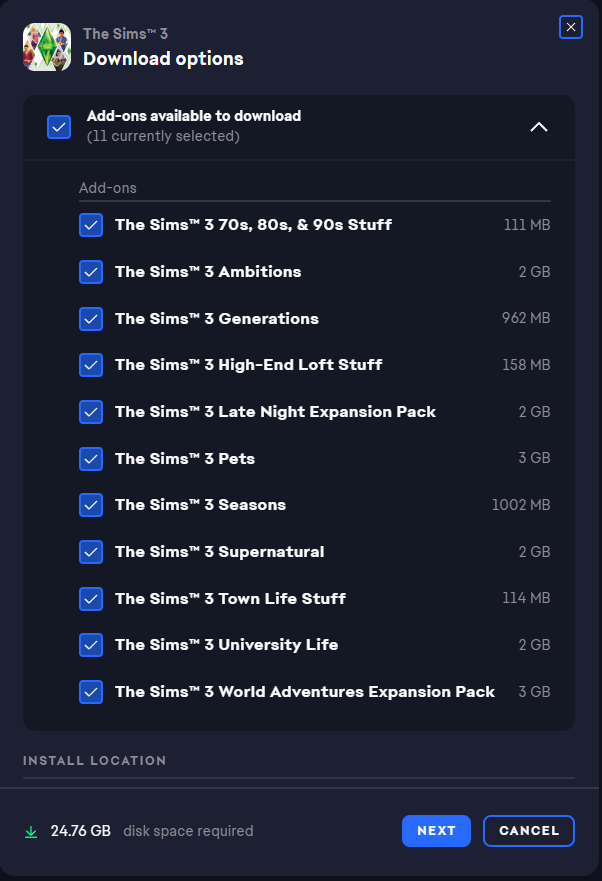Deselect The Sims 3 Supernatural checkbox

[91, 552]
